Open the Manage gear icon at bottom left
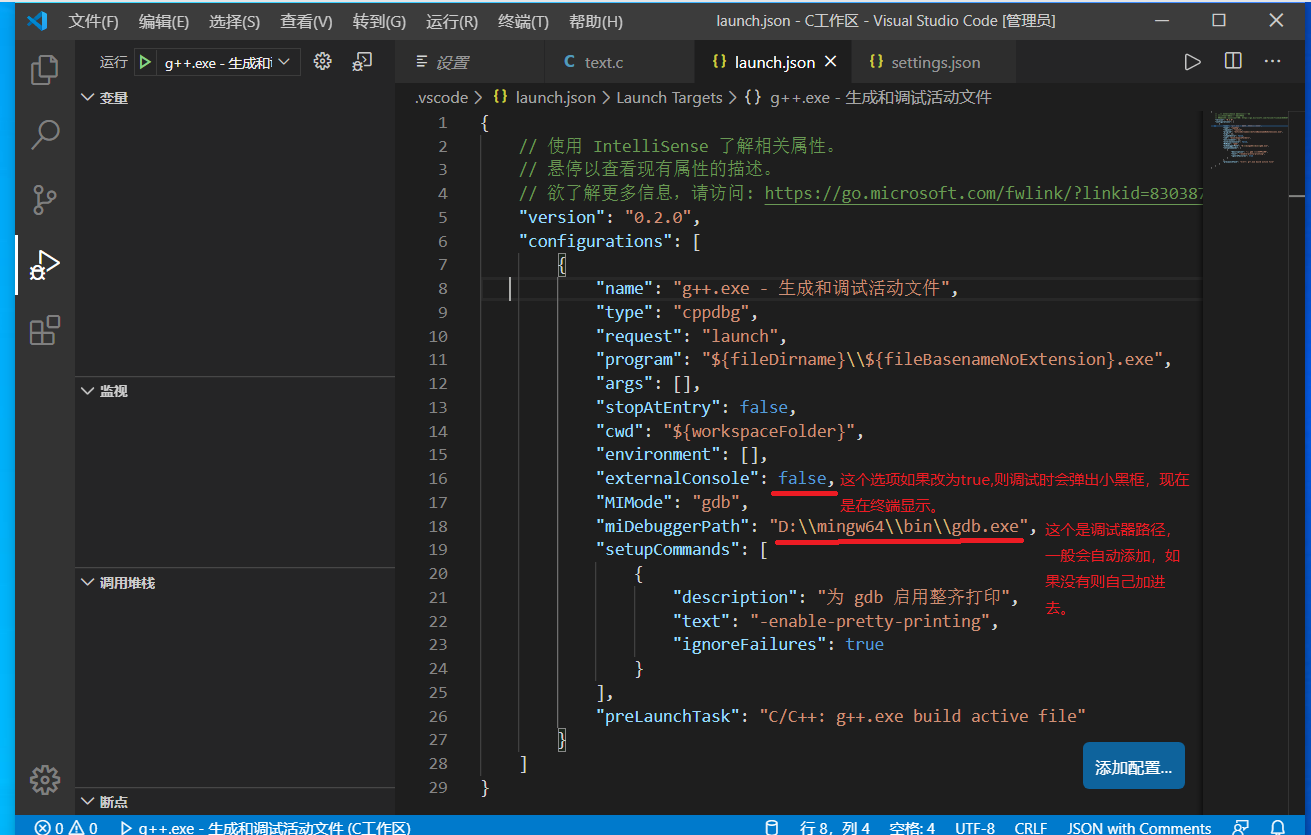The image size is (1311, 835). point(44,780)
